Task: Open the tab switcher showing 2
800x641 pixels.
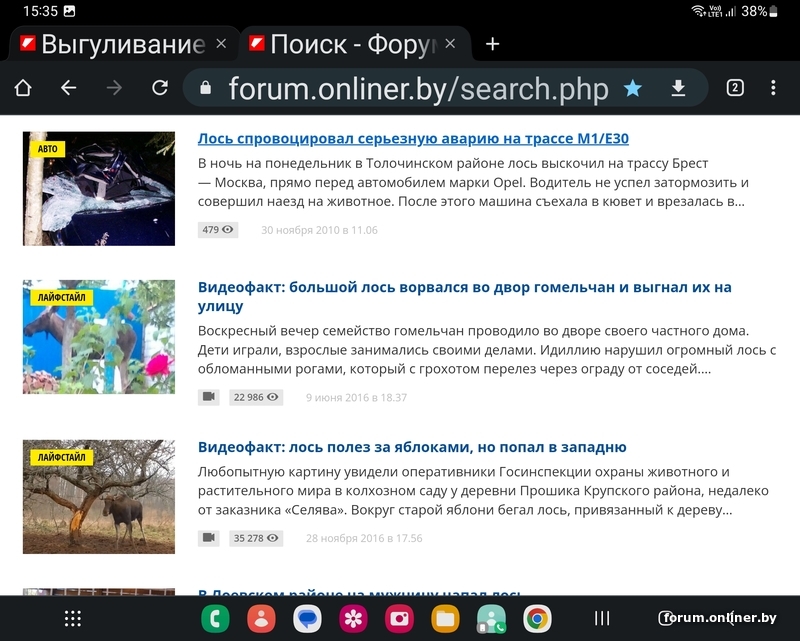Action: point(735,88)
